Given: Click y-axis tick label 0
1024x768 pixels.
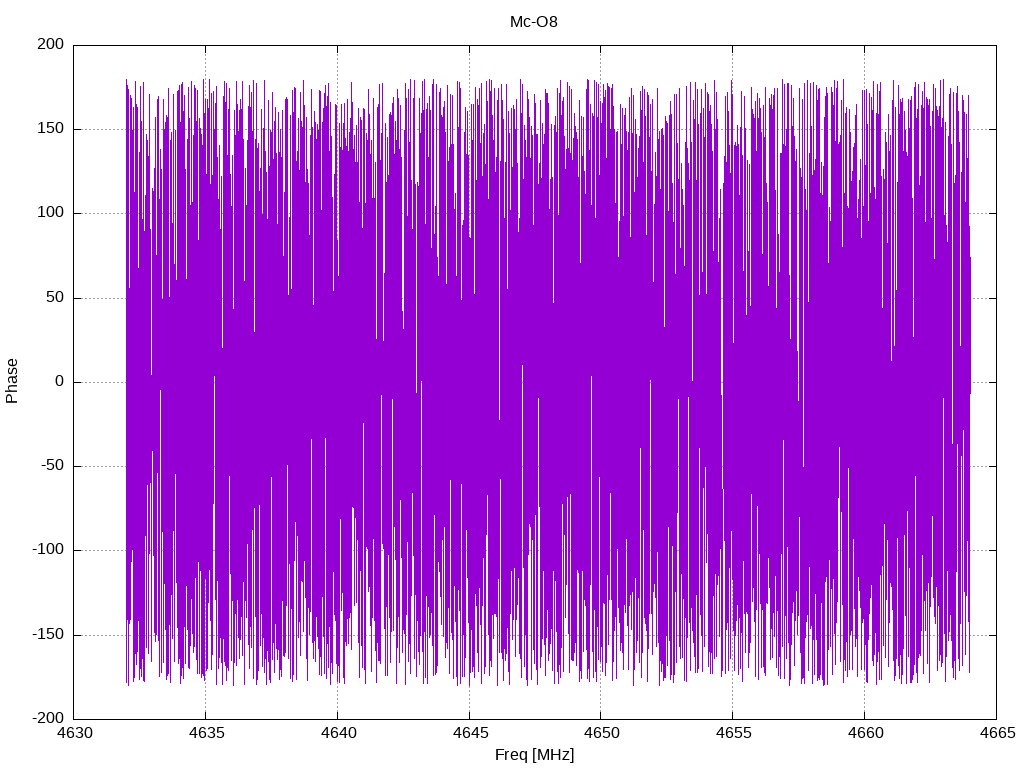Looking at the screenshot, I should (60, 382).
